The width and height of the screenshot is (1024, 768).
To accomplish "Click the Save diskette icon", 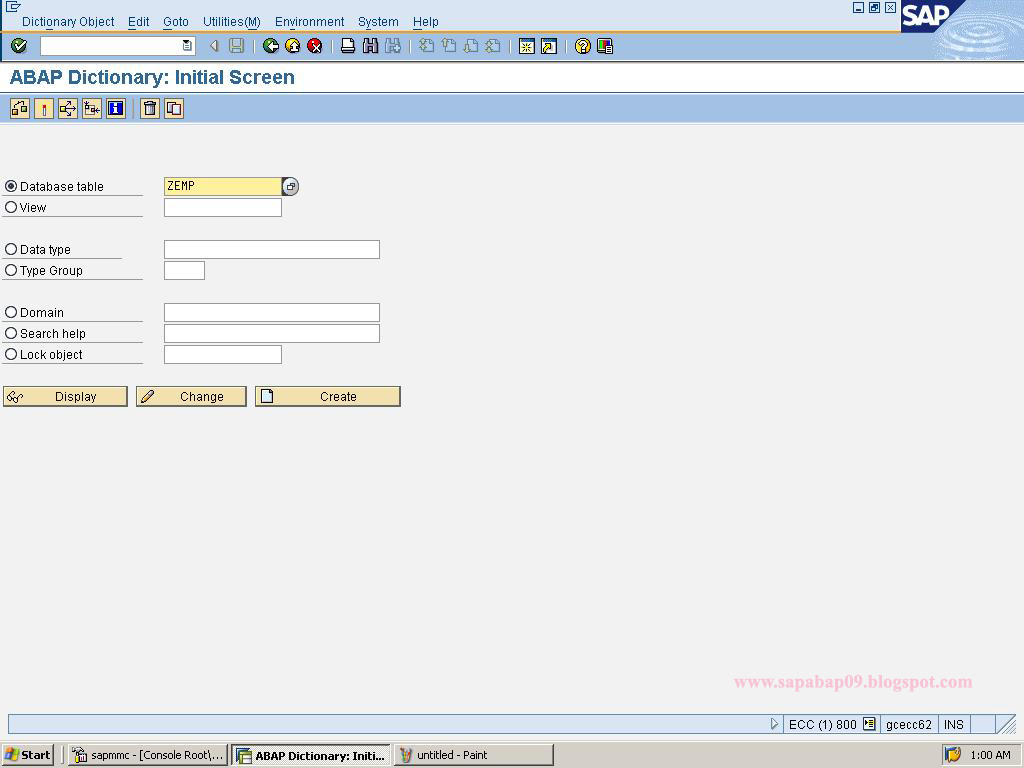I will [234, 46].
